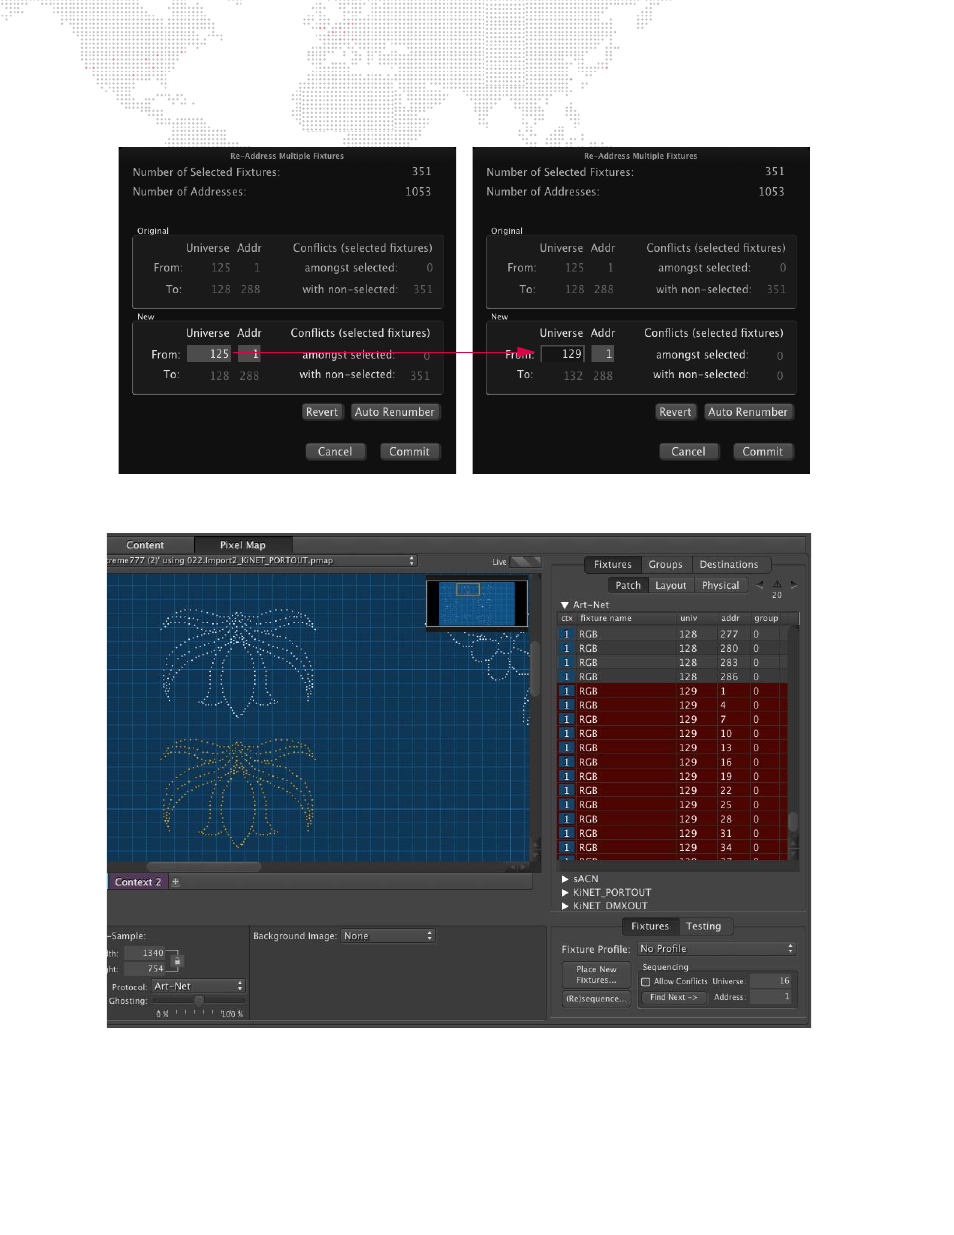Select the Fixtures tab at top
This screenshot has height=1235, width=954.
coord(613,565)
